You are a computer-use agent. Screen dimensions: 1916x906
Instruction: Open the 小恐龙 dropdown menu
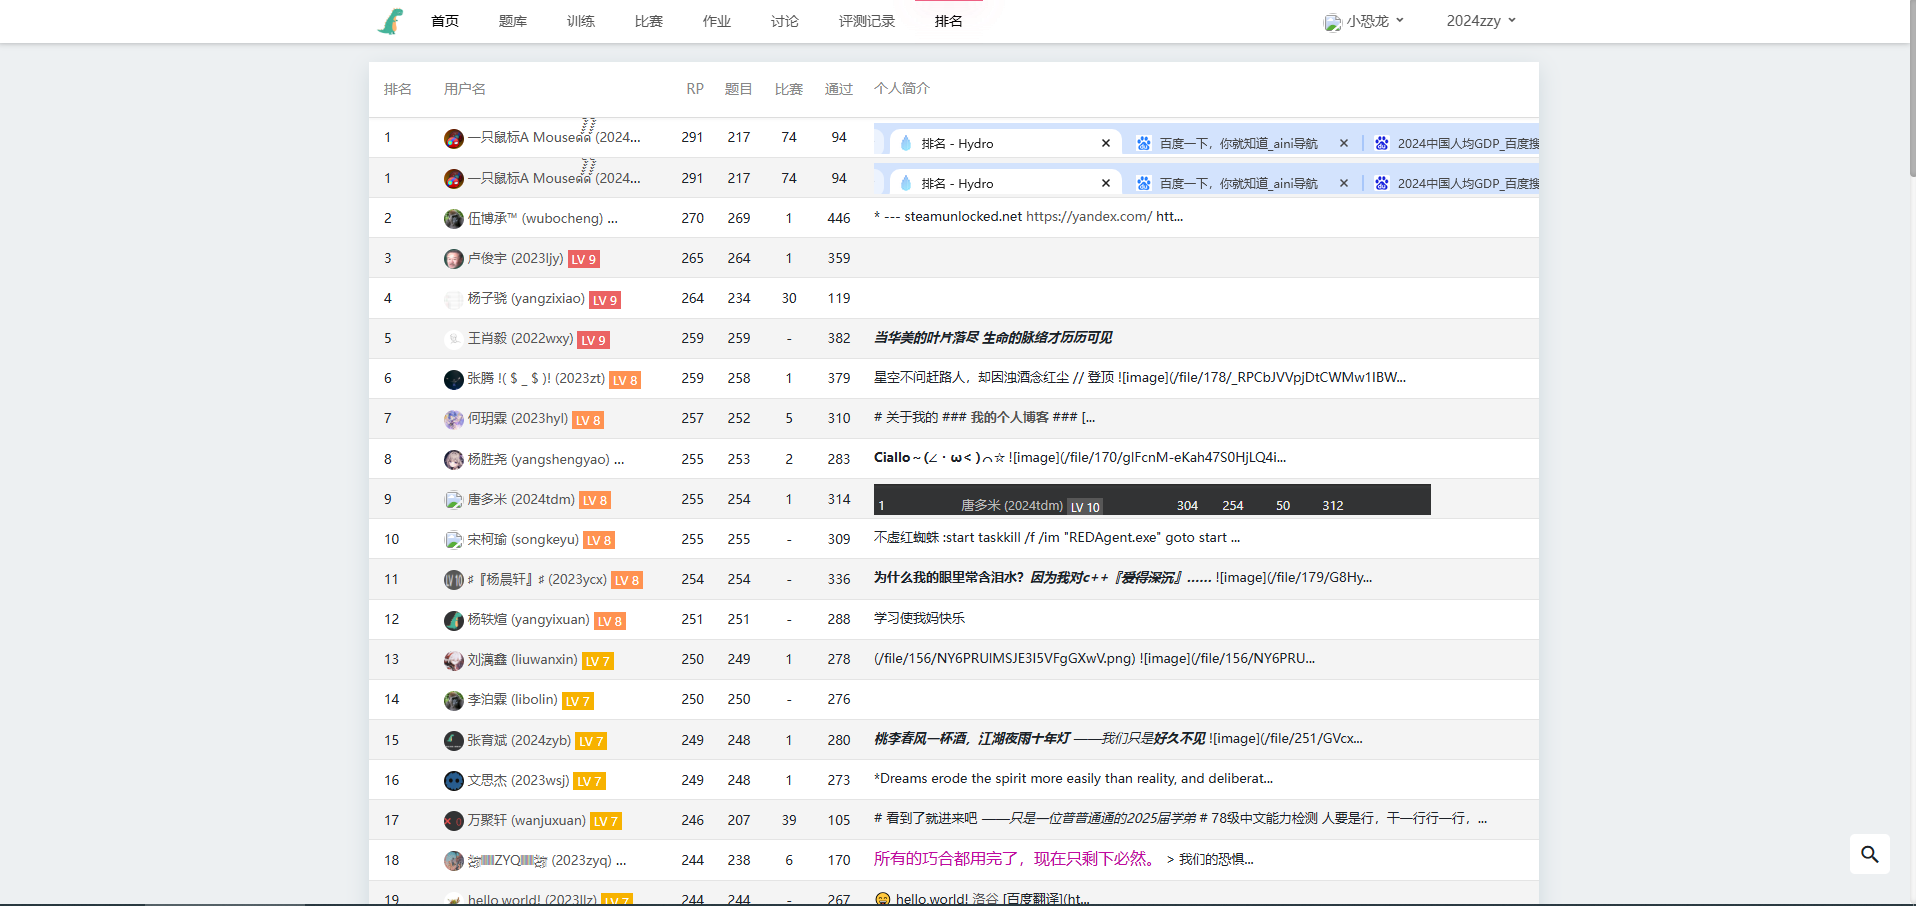tap(1364, 21)
